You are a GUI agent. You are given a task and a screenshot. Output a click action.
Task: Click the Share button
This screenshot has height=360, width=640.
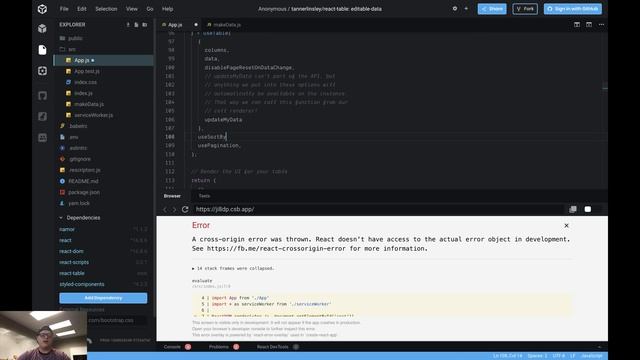492,9
